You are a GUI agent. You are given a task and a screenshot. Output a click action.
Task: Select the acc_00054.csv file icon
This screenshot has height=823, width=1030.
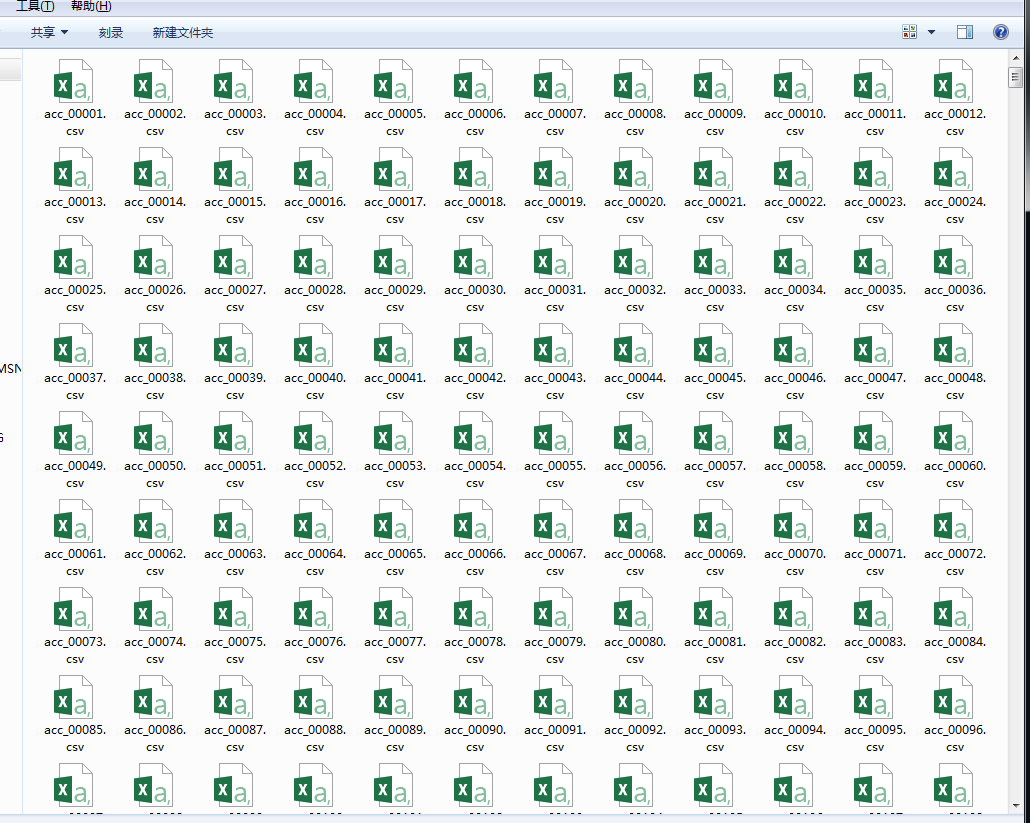(x=474, y=433)
